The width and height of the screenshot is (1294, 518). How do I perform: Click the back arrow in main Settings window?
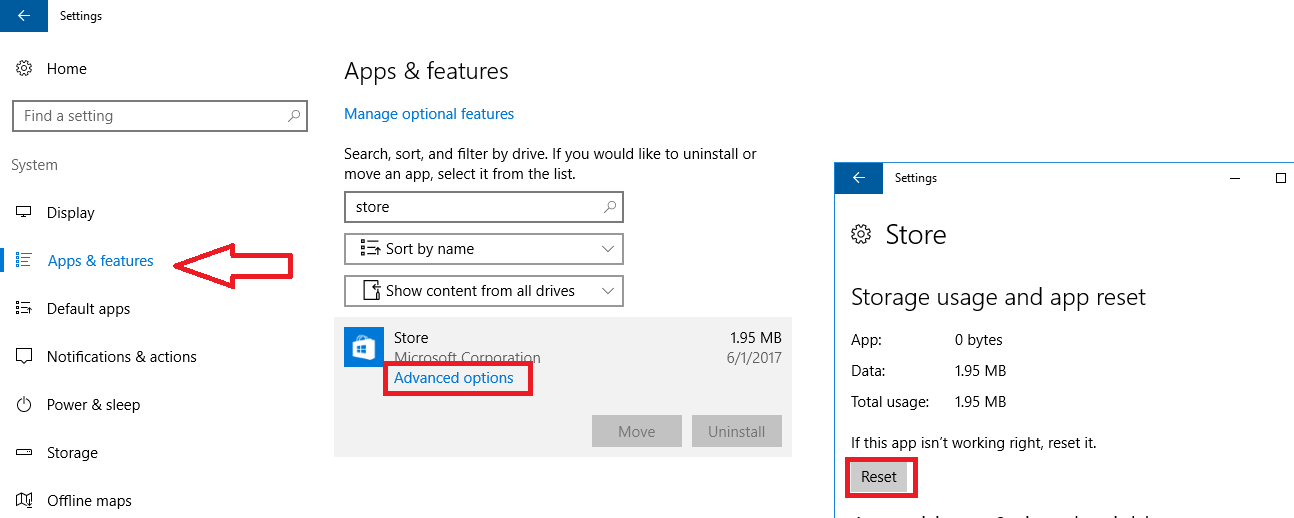coord(23,15)
